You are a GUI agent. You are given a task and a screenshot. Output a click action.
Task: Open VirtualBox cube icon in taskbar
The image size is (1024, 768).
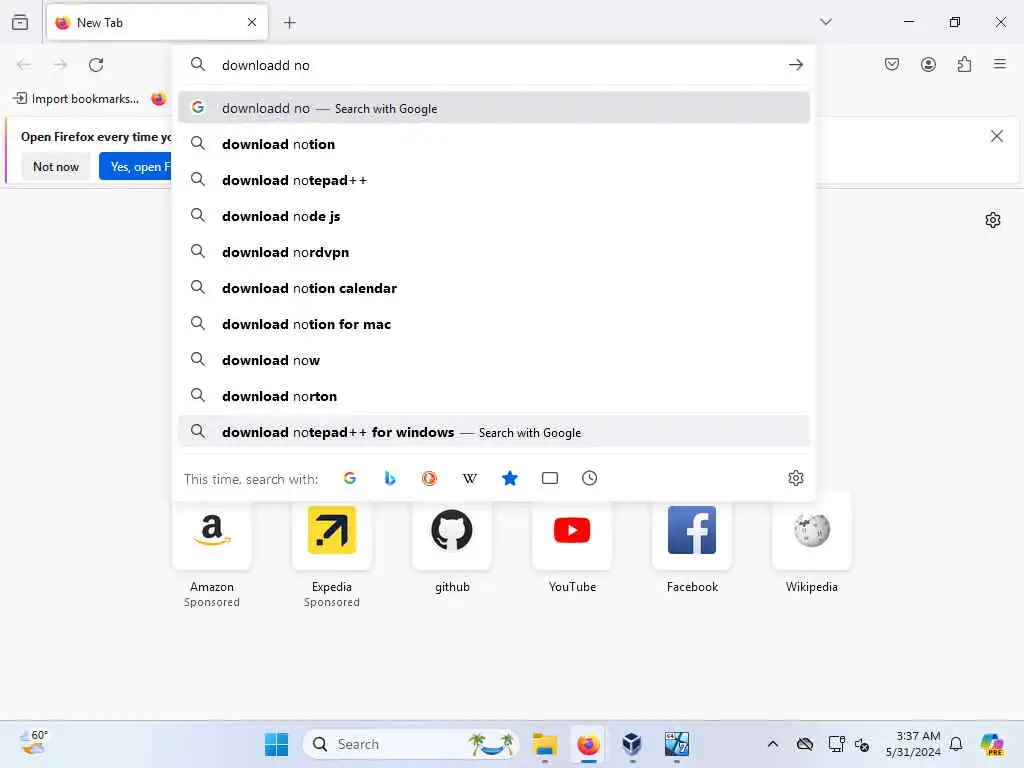(632, 744)
